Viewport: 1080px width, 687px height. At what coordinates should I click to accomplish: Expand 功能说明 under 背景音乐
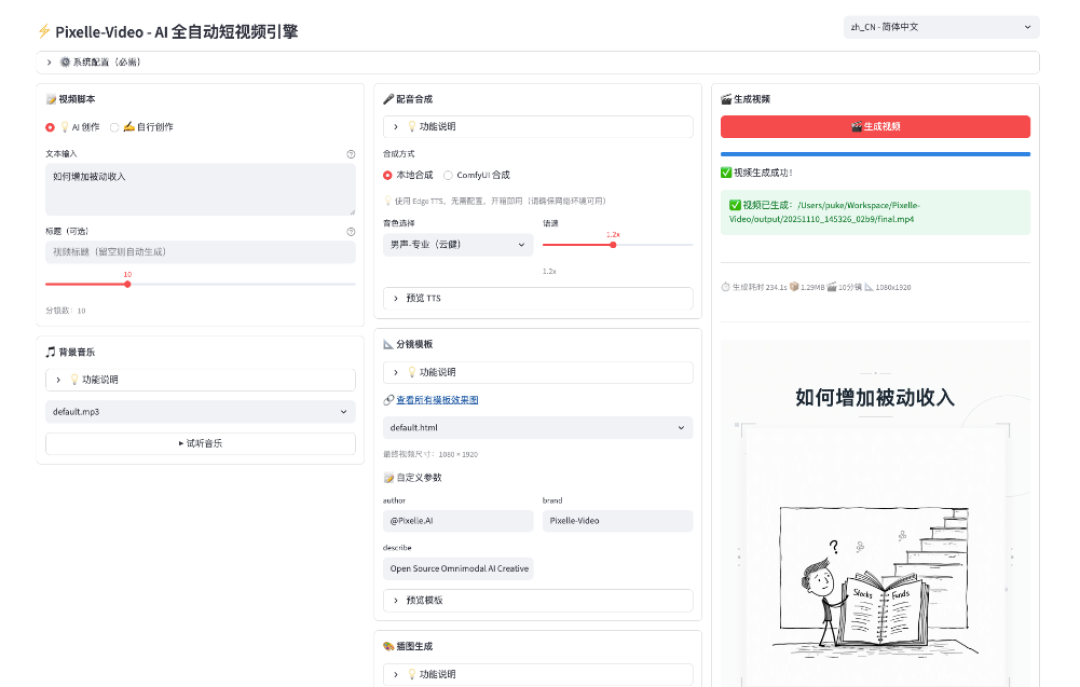[x=200, y=380]
